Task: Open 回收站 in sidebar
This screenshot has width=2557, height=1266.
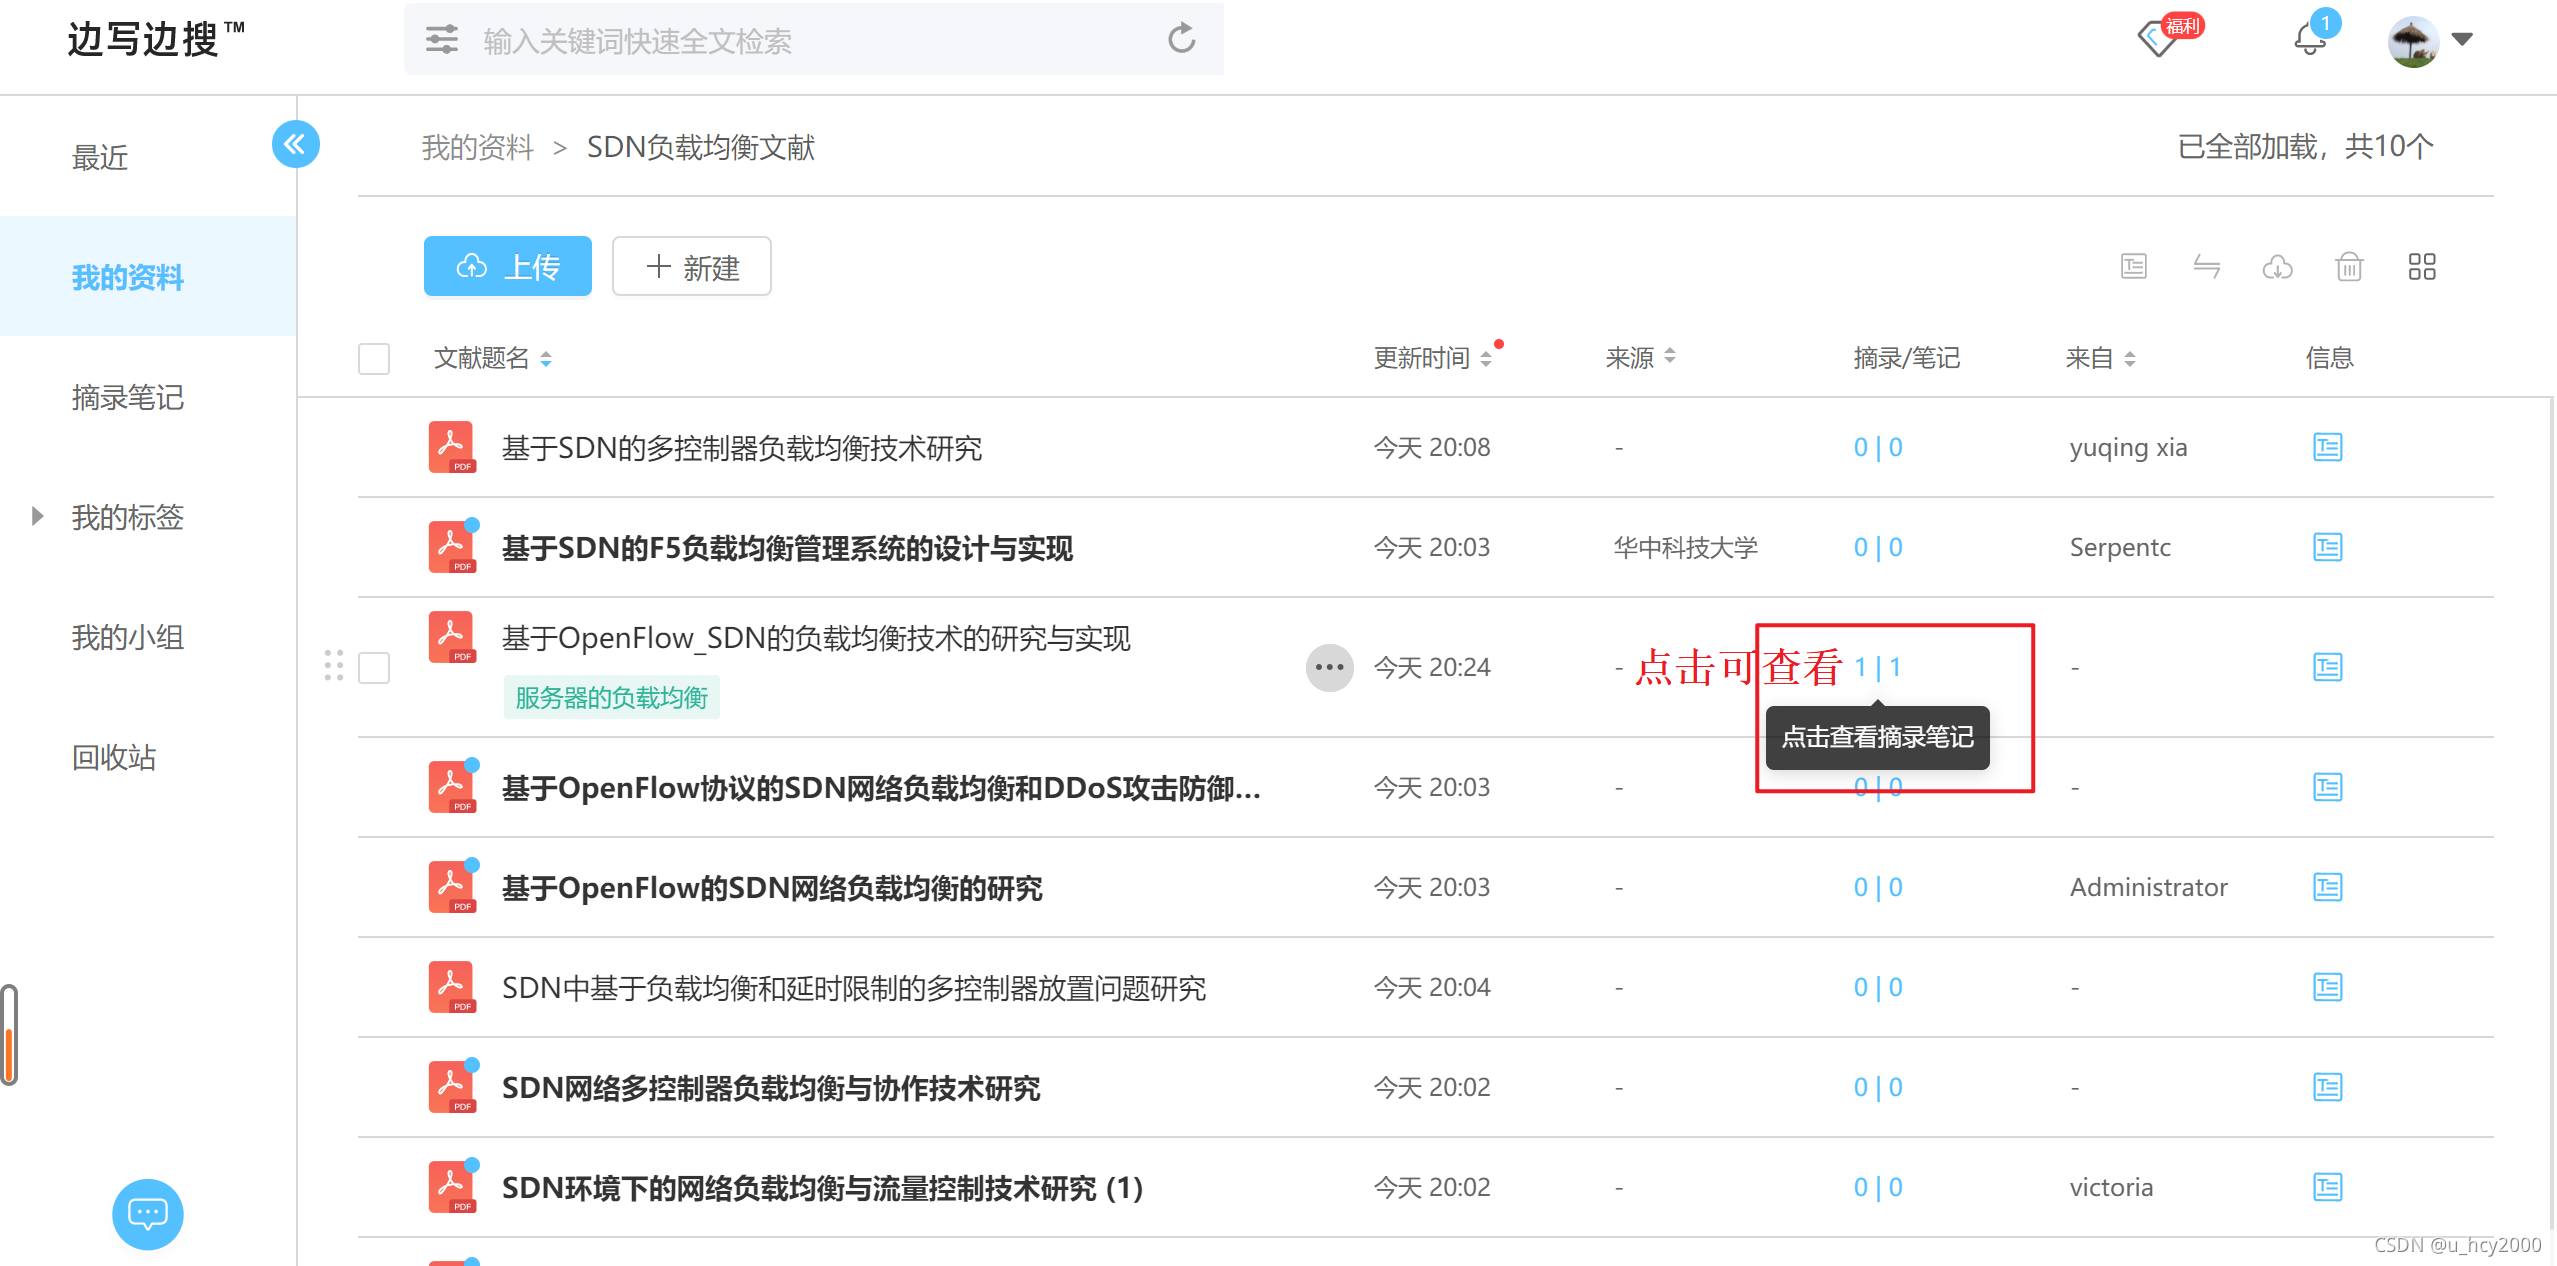Action: (x=114, y=757)
